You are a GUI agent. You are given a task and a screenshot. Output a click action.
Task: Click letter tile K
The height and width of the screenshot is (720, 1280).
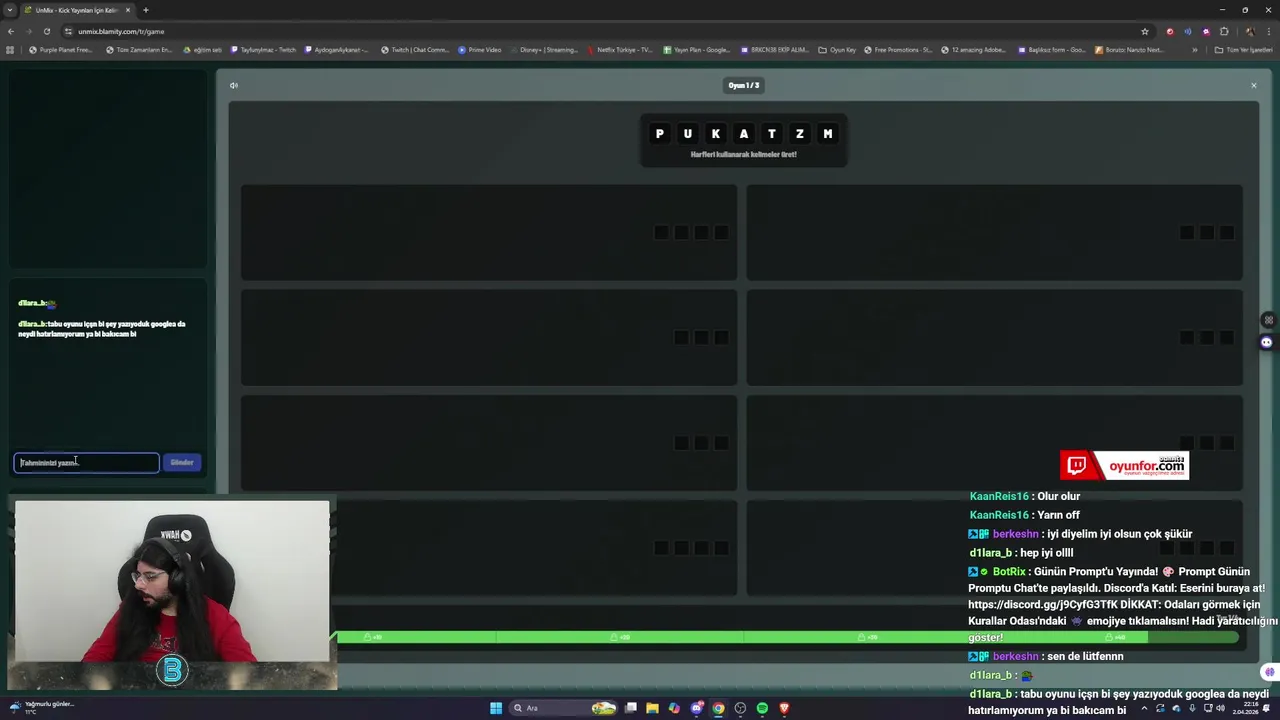tap(715, 133)
